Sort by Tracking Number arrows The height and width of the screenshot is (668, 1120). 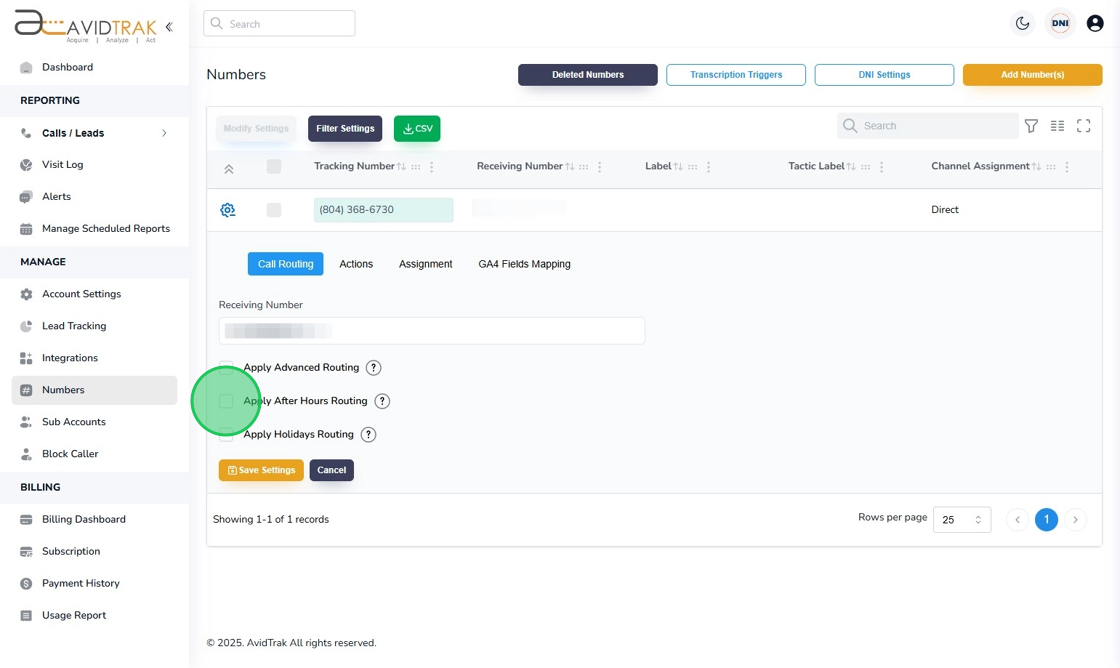pyautogui.click(x=401, y=166)
